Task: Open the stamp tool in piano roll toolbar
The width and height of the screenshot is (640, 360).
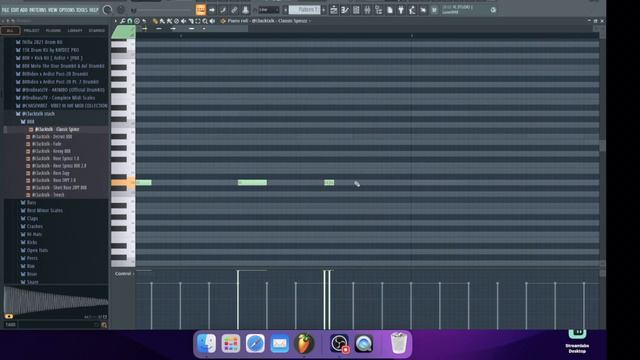Action: (137, 21)
